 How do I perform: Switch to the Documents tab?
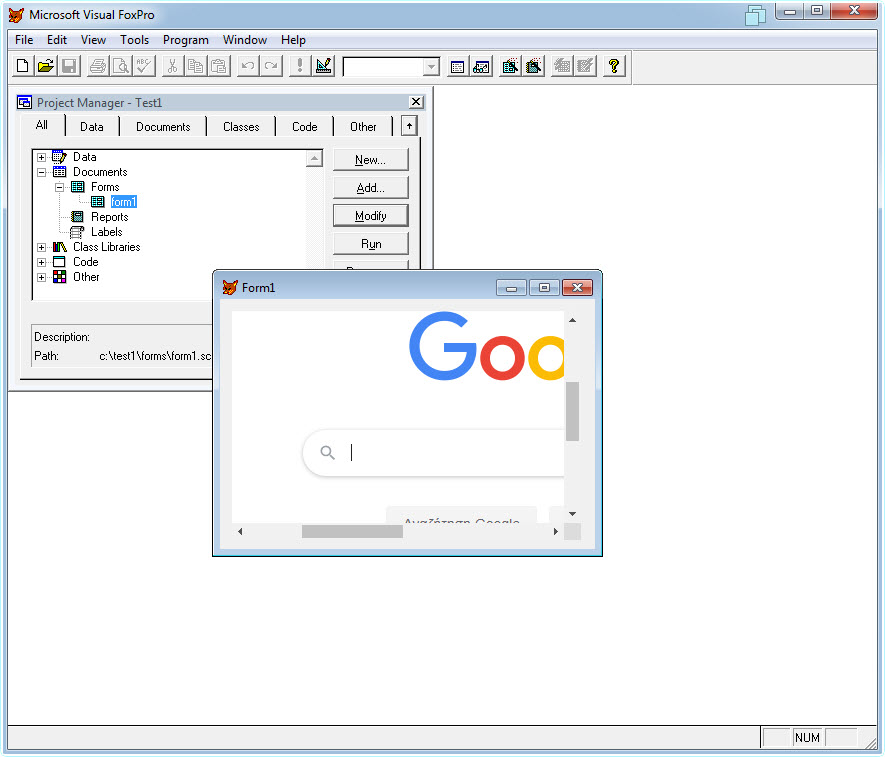click(x=163, y=127)
